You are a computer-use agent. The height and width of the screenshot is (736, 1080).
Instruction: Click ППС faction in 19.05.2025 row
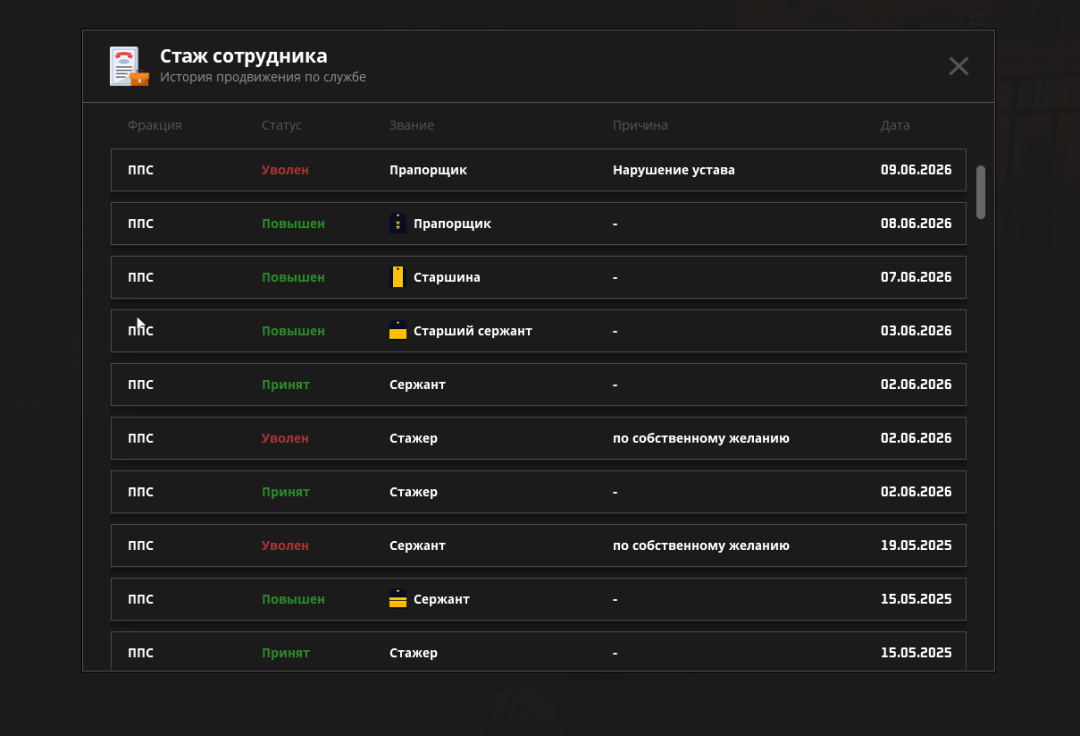(x=140, y=546)
